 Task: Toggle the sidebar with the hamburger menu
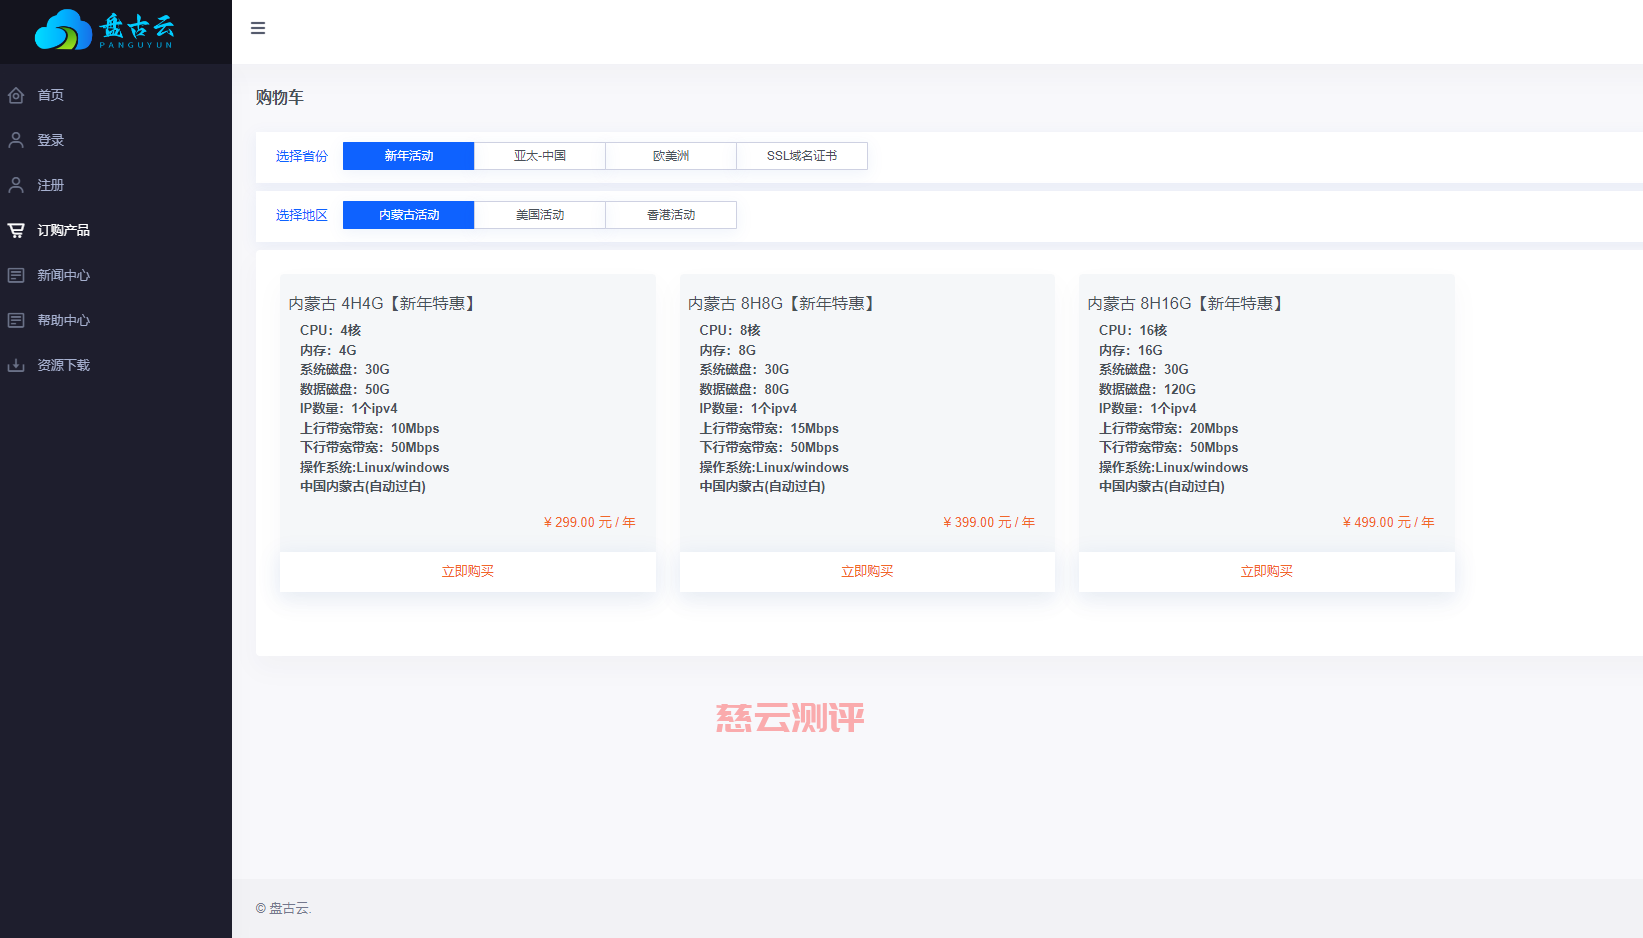point(258,28)
